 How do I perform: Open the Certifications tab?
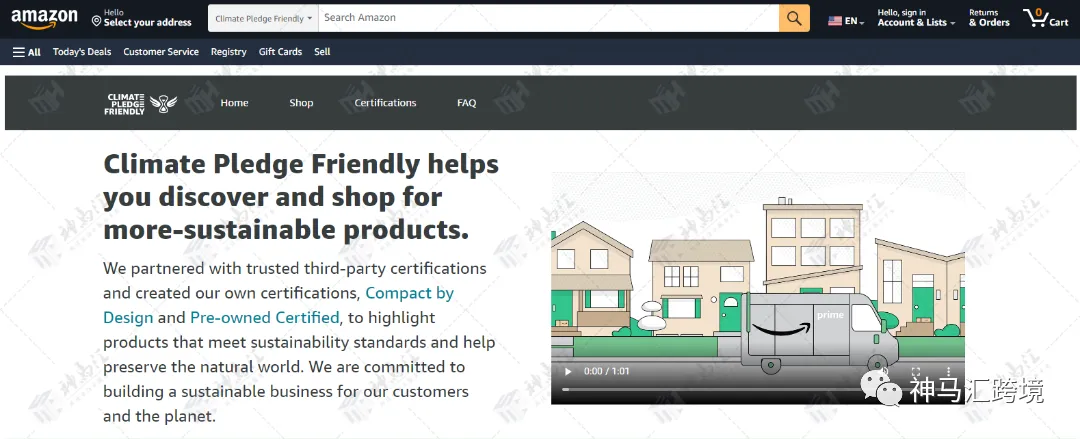coord(385,103)
